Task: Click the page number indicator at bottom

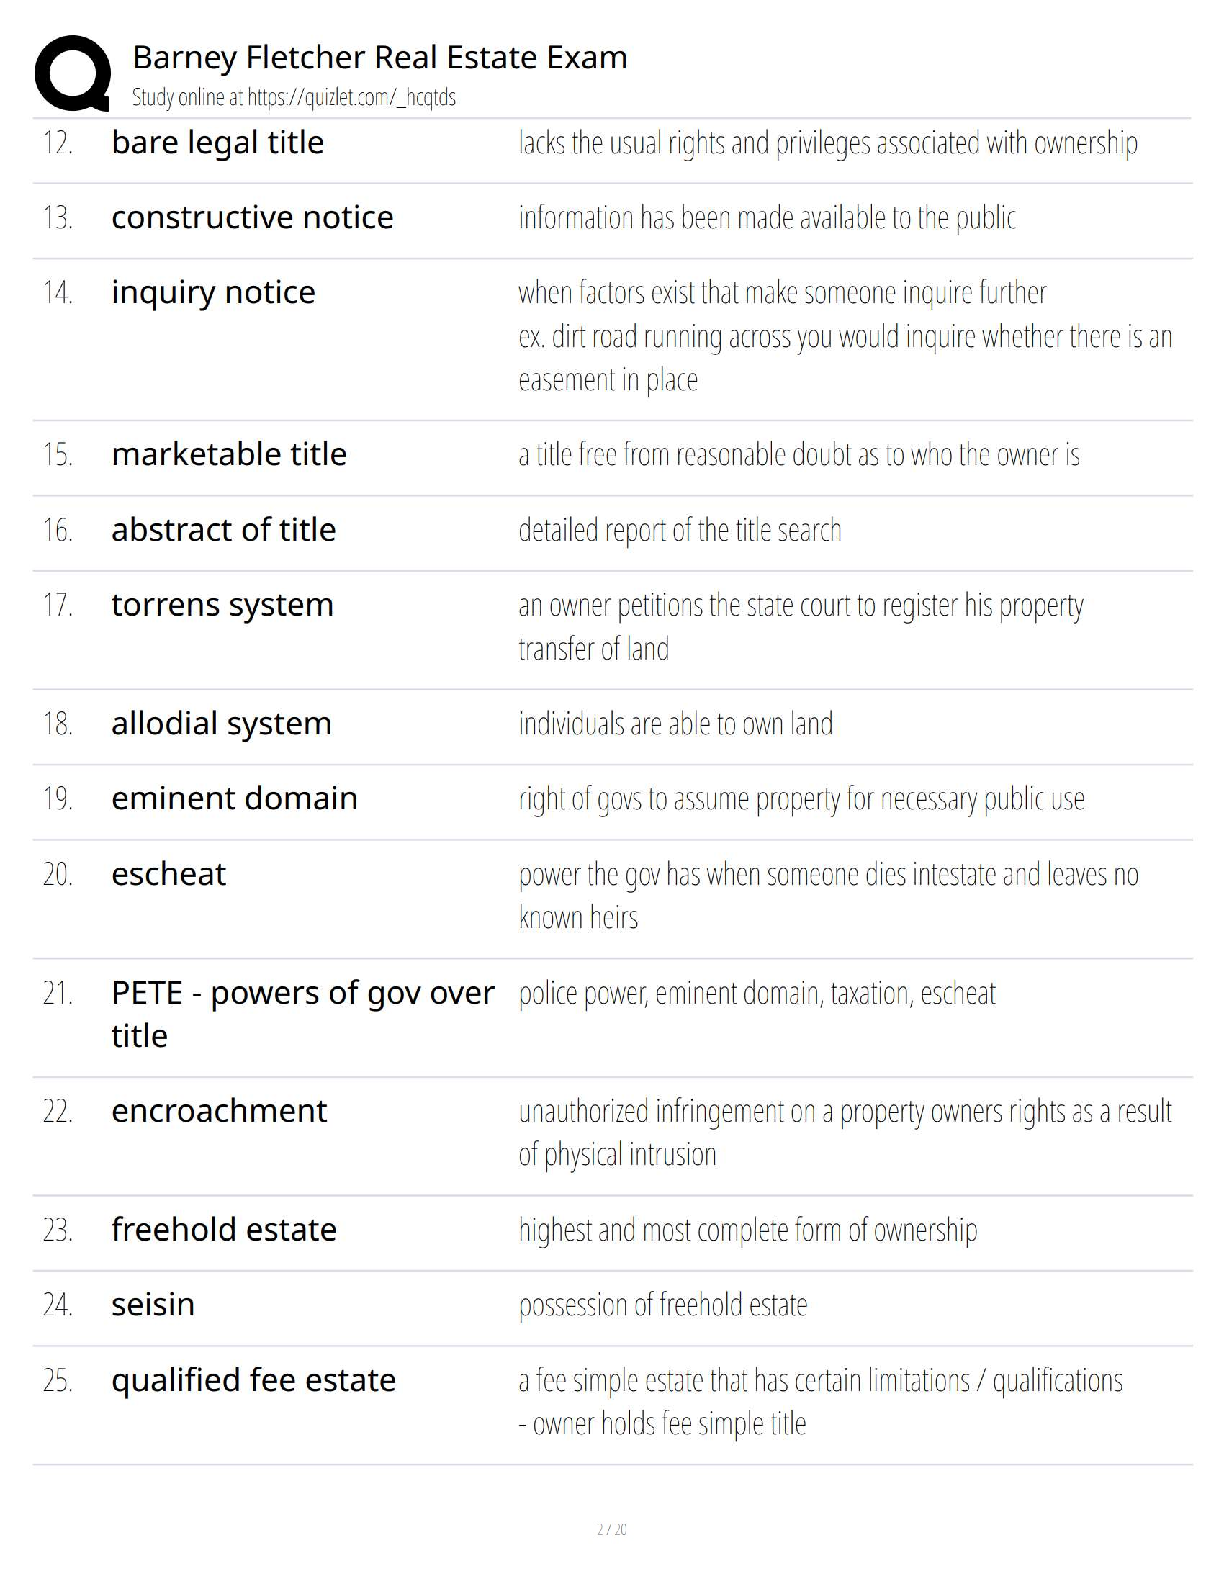Action: pos(611,1529)
